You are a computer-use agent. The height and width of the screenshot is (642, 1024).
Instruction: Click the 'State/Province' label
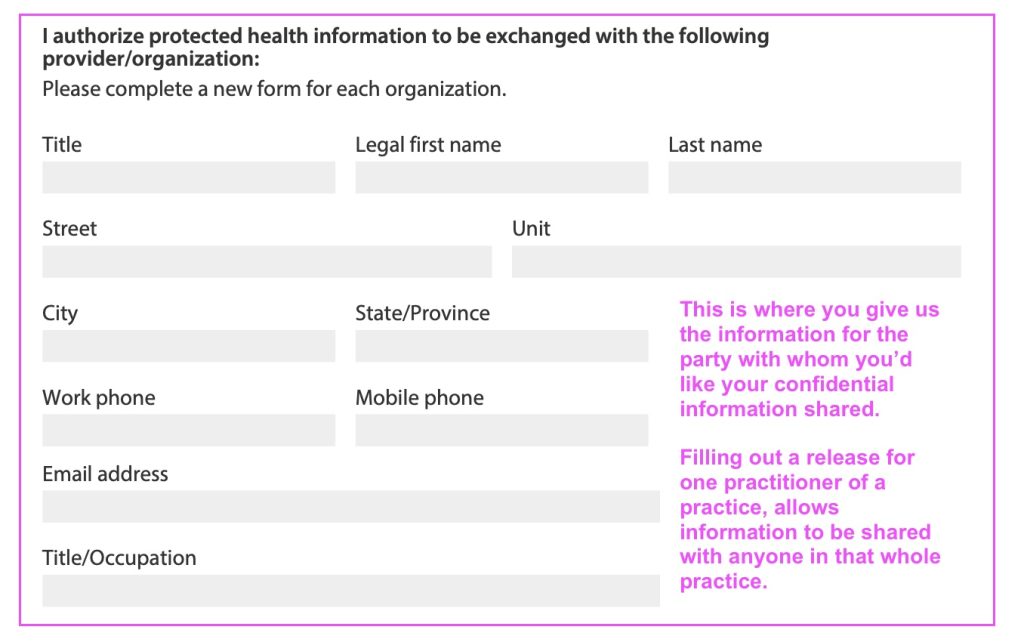click(423, 313)
